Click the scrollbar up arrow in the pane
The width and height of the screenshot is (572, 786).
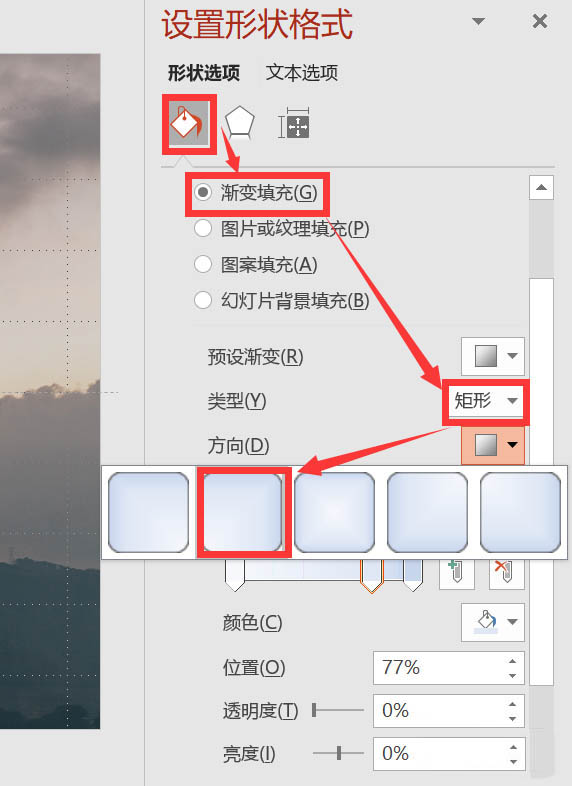(x=541, y=187)
